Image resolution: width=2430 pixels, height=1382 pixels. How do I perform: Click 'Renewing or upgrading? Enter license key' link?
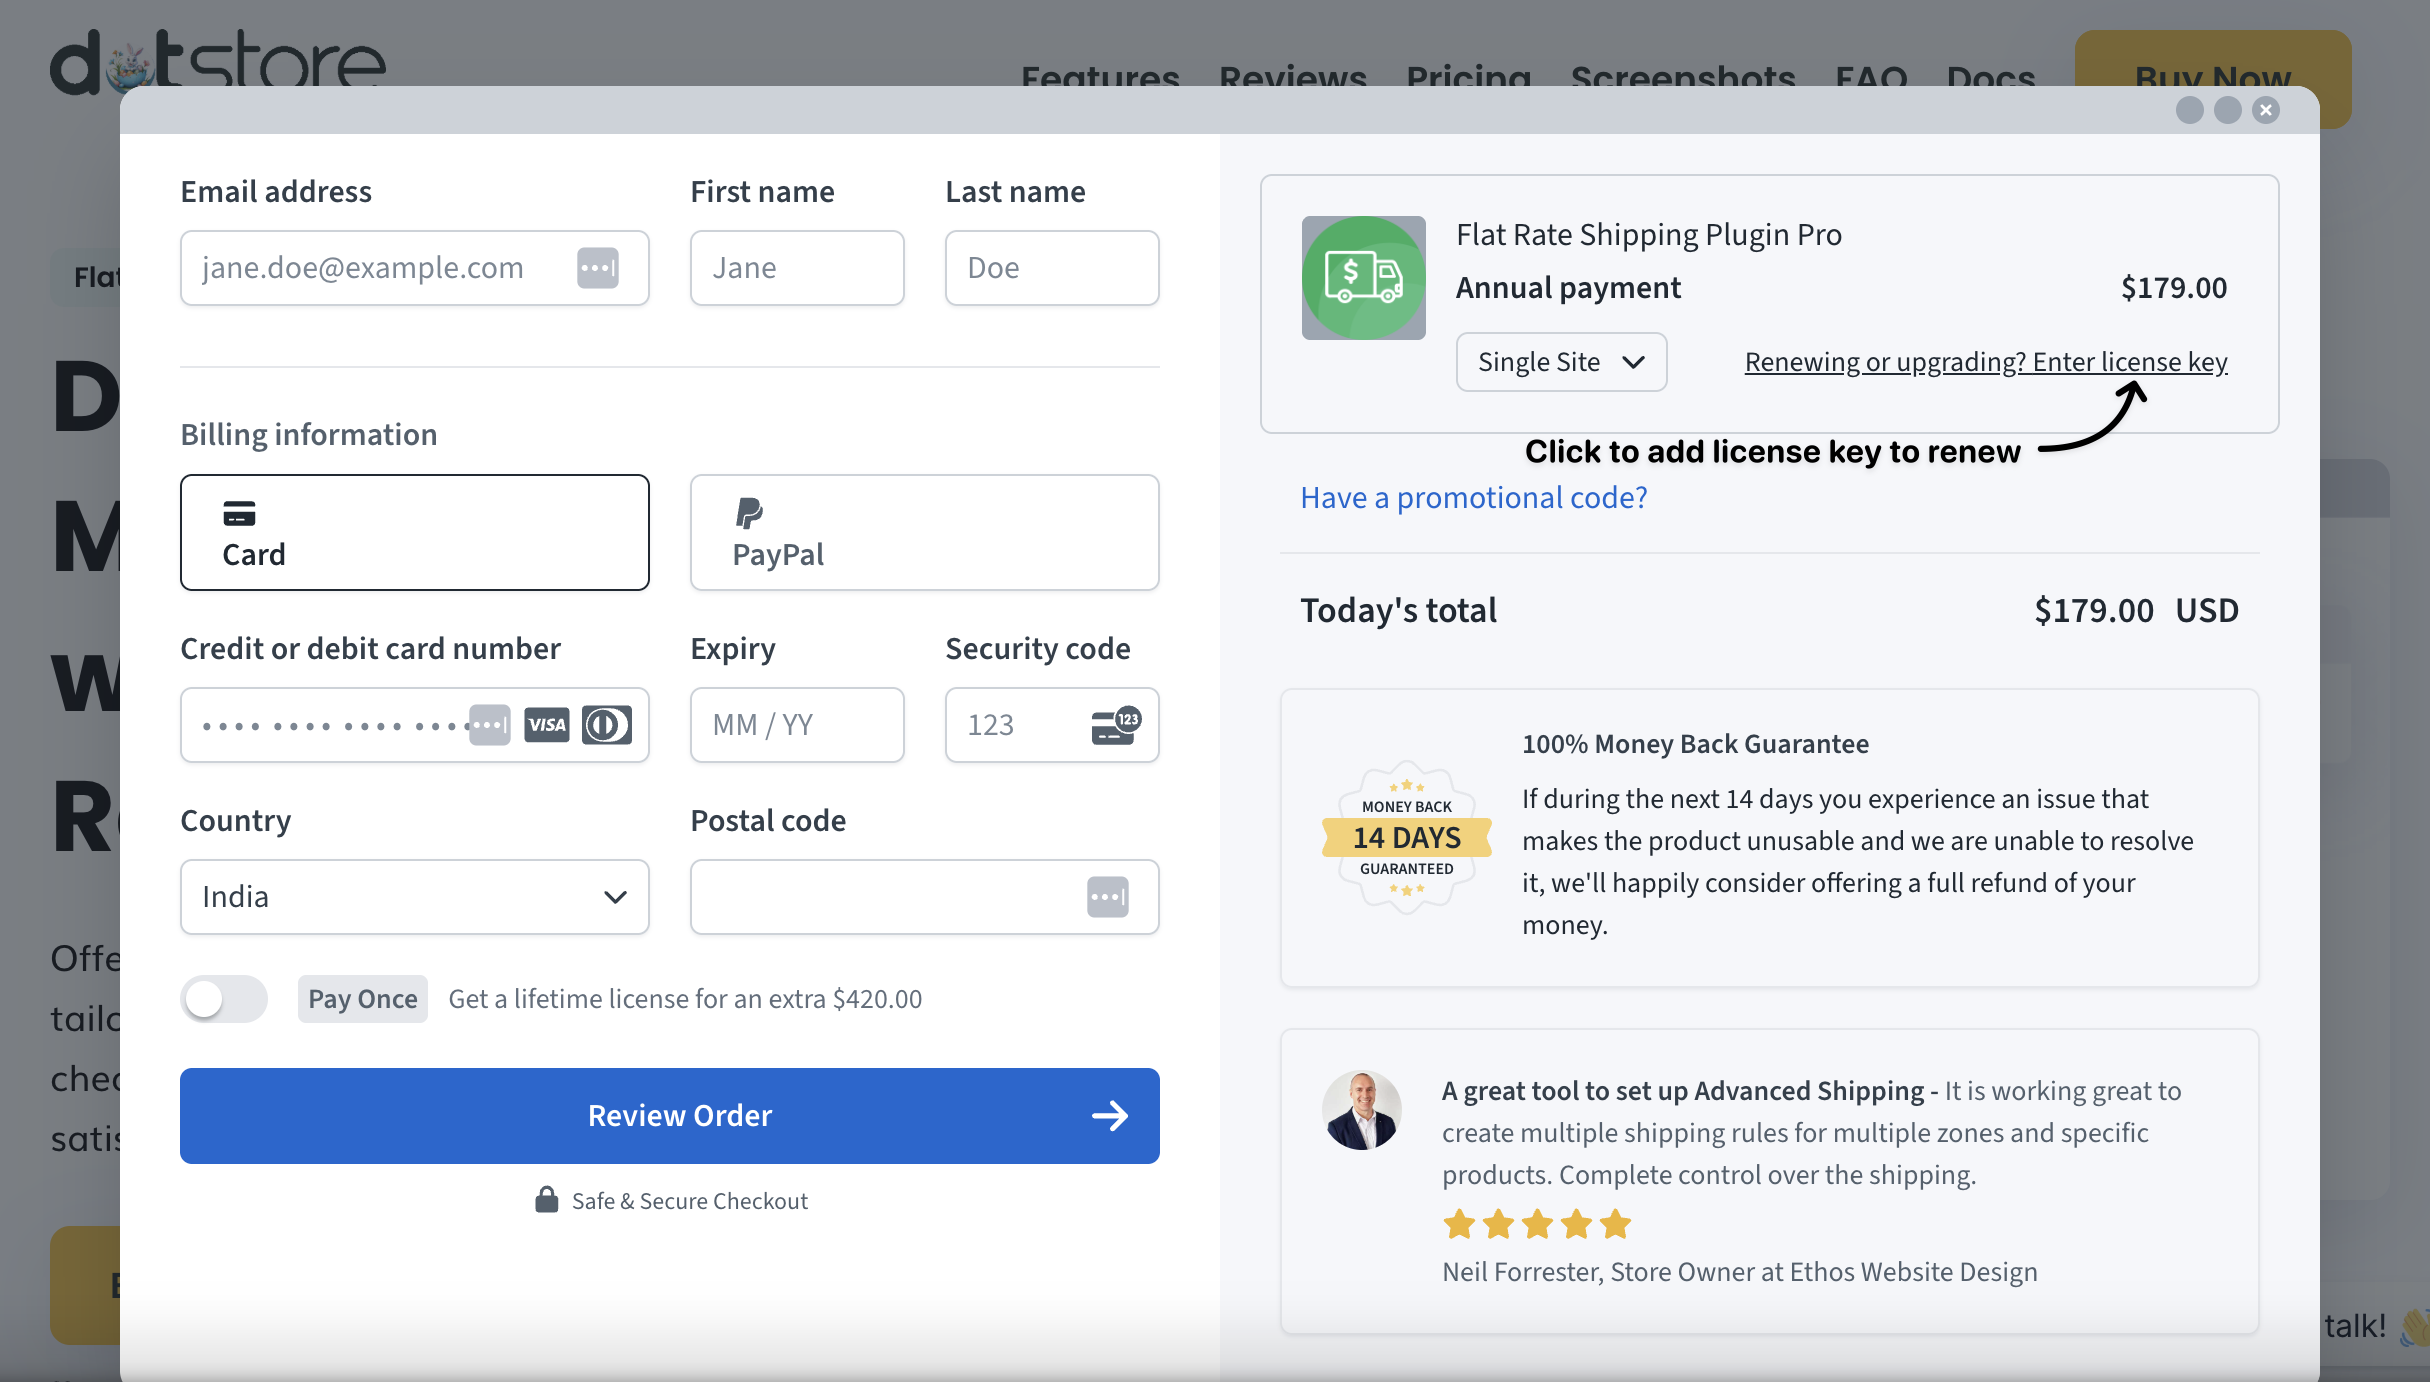click(x=1985, y=362)
